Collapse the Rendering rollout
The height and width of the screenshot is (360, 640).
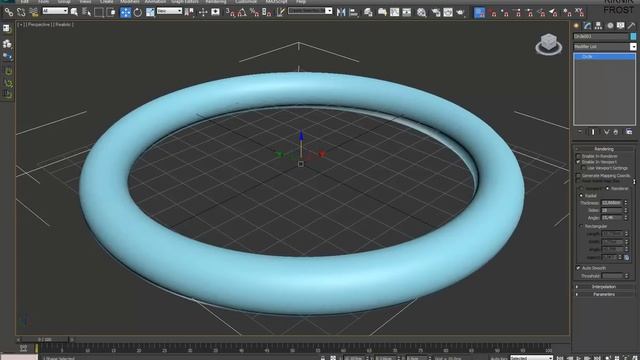tap(604, 149)
